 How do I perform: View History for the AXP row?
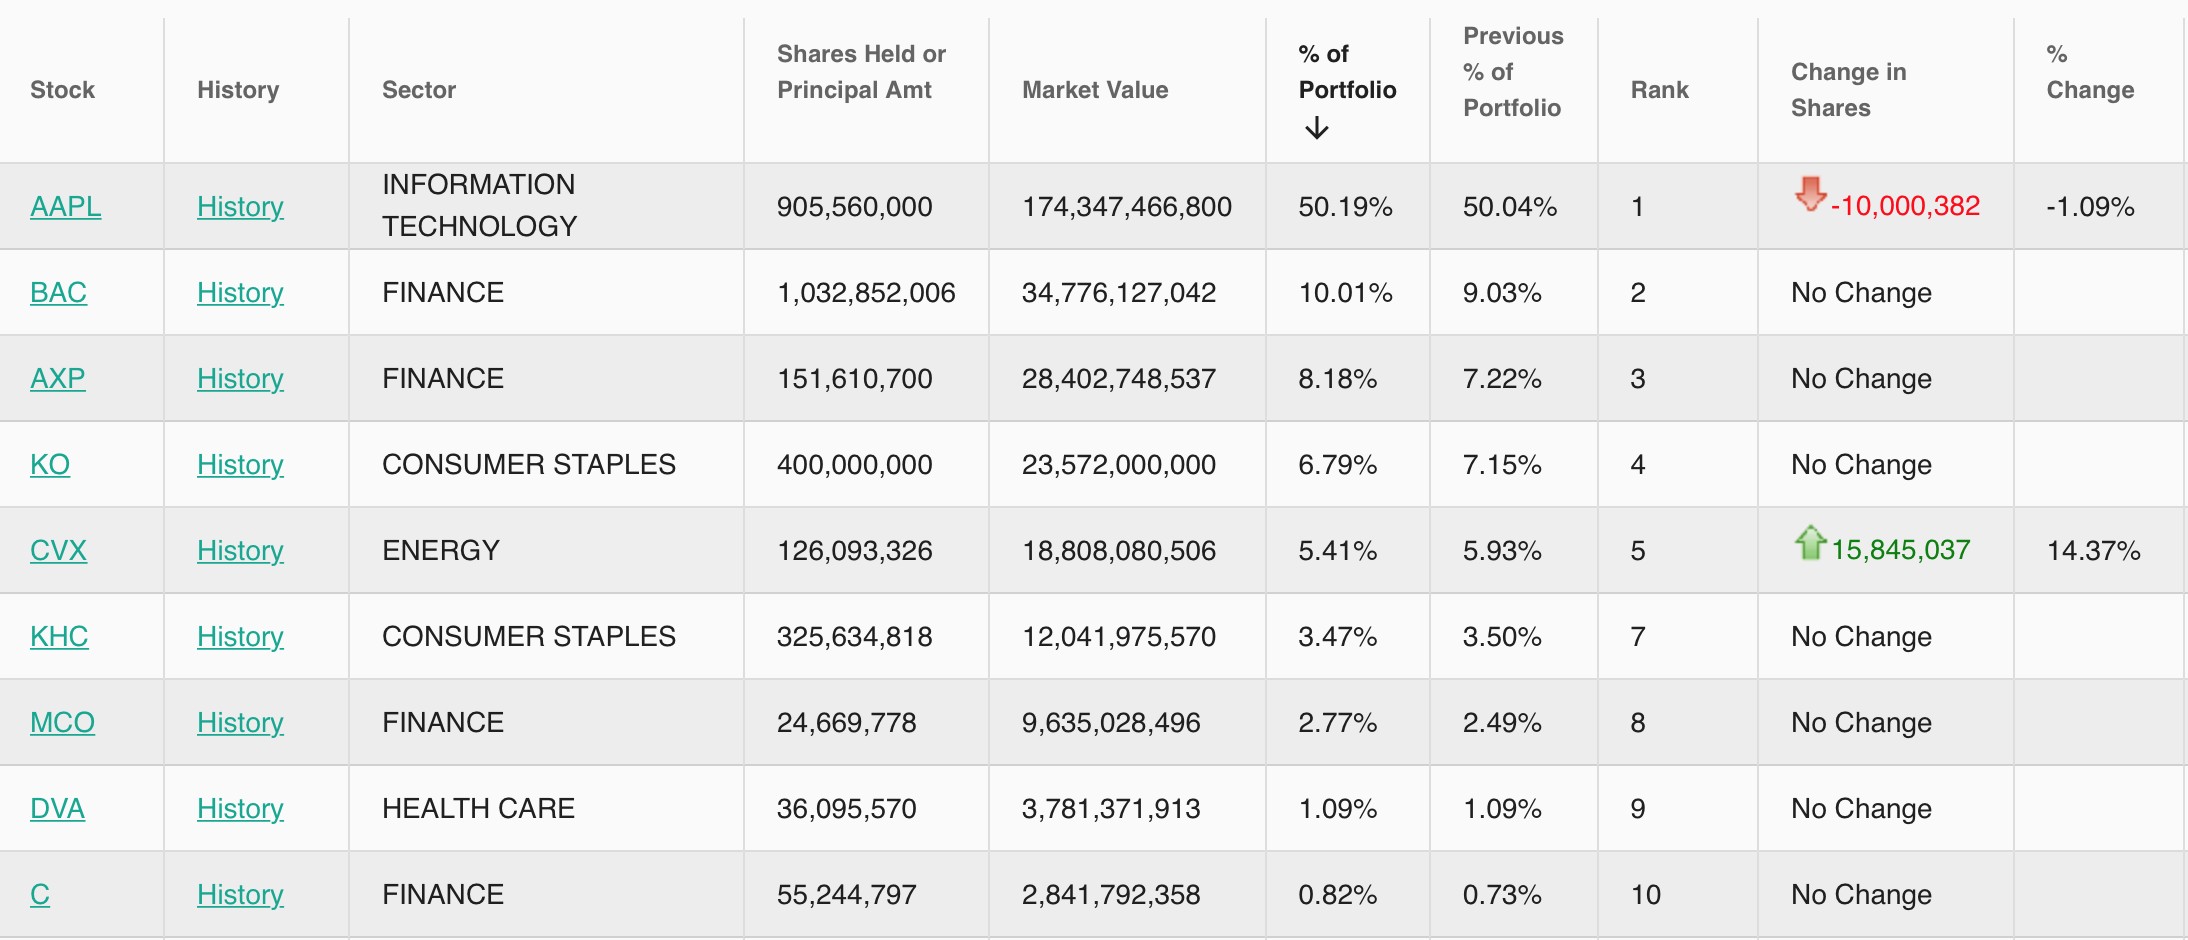[x=240, y=378]
